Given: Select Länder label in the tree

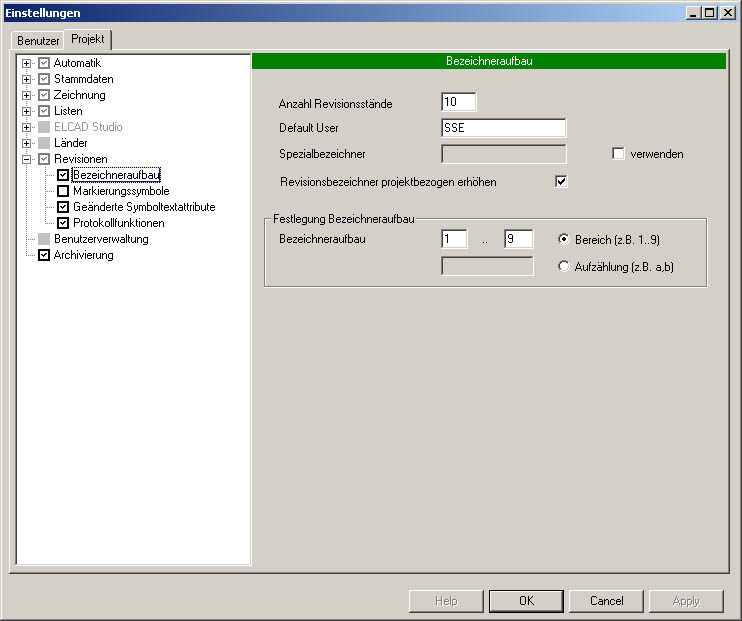Looking at the screenshot, I should (x=71, y=143).
